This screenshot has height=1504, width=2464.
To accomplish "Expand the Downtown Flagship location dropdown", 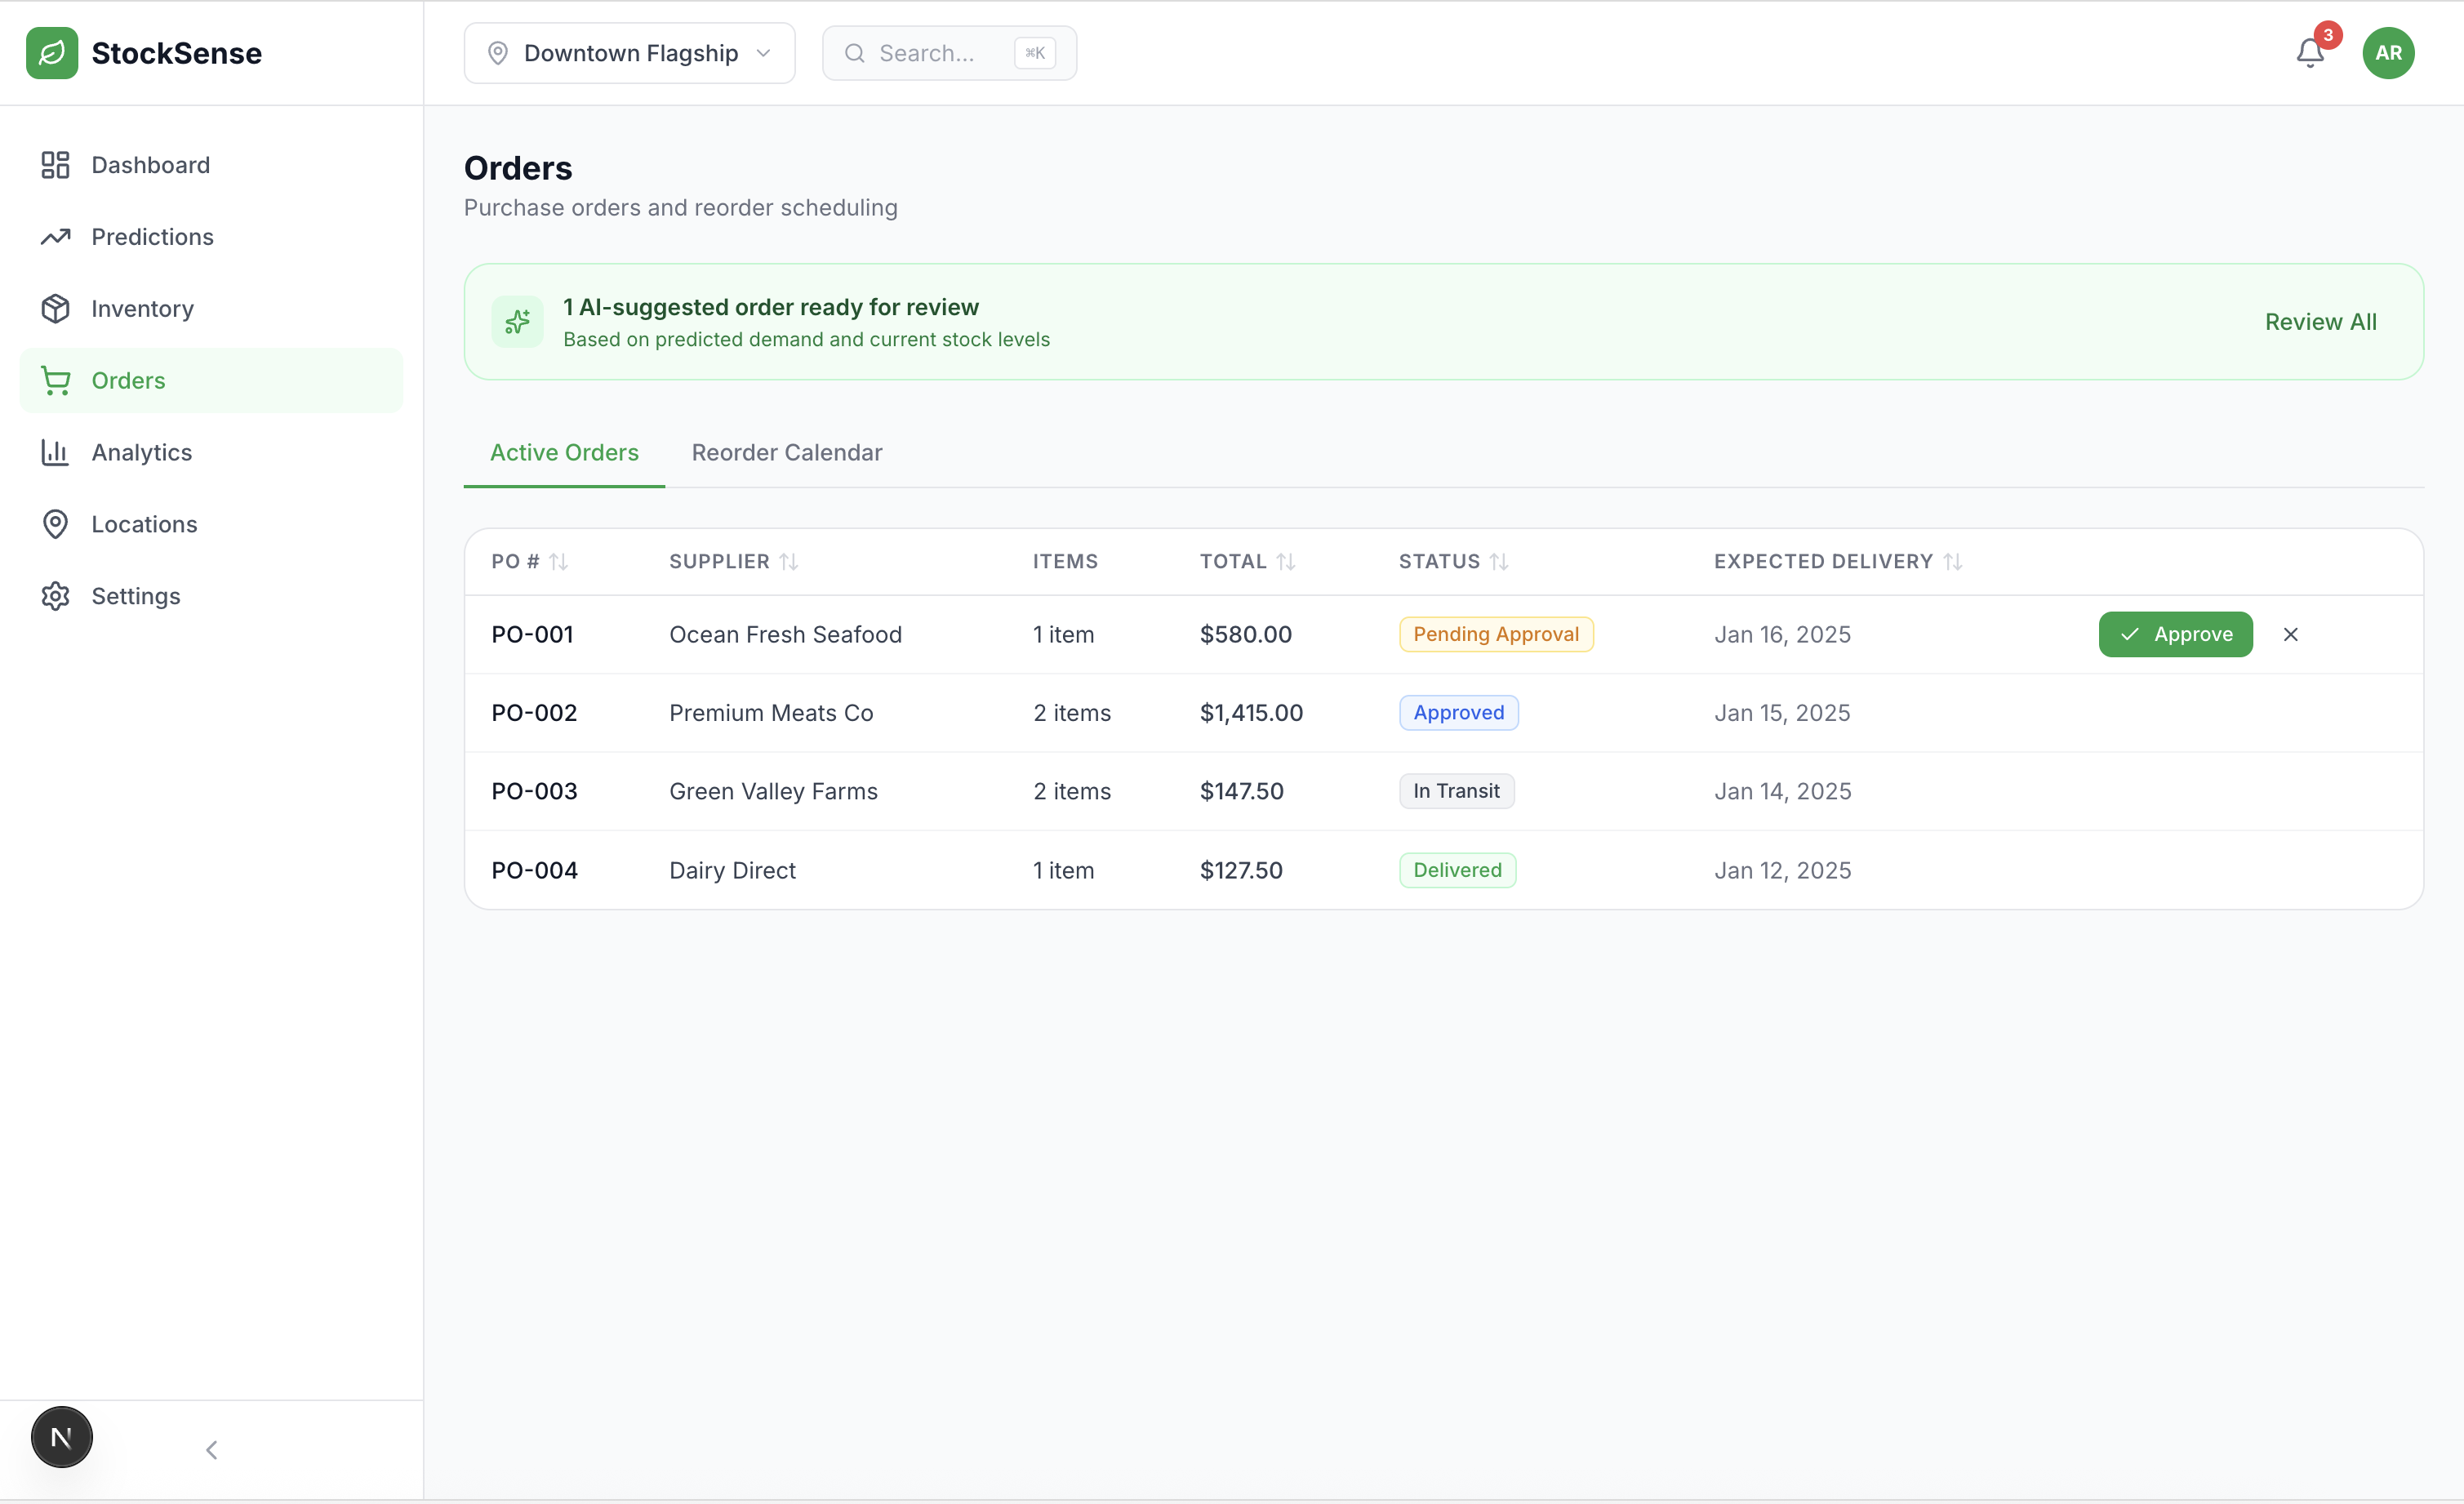I will coord(629,53).
